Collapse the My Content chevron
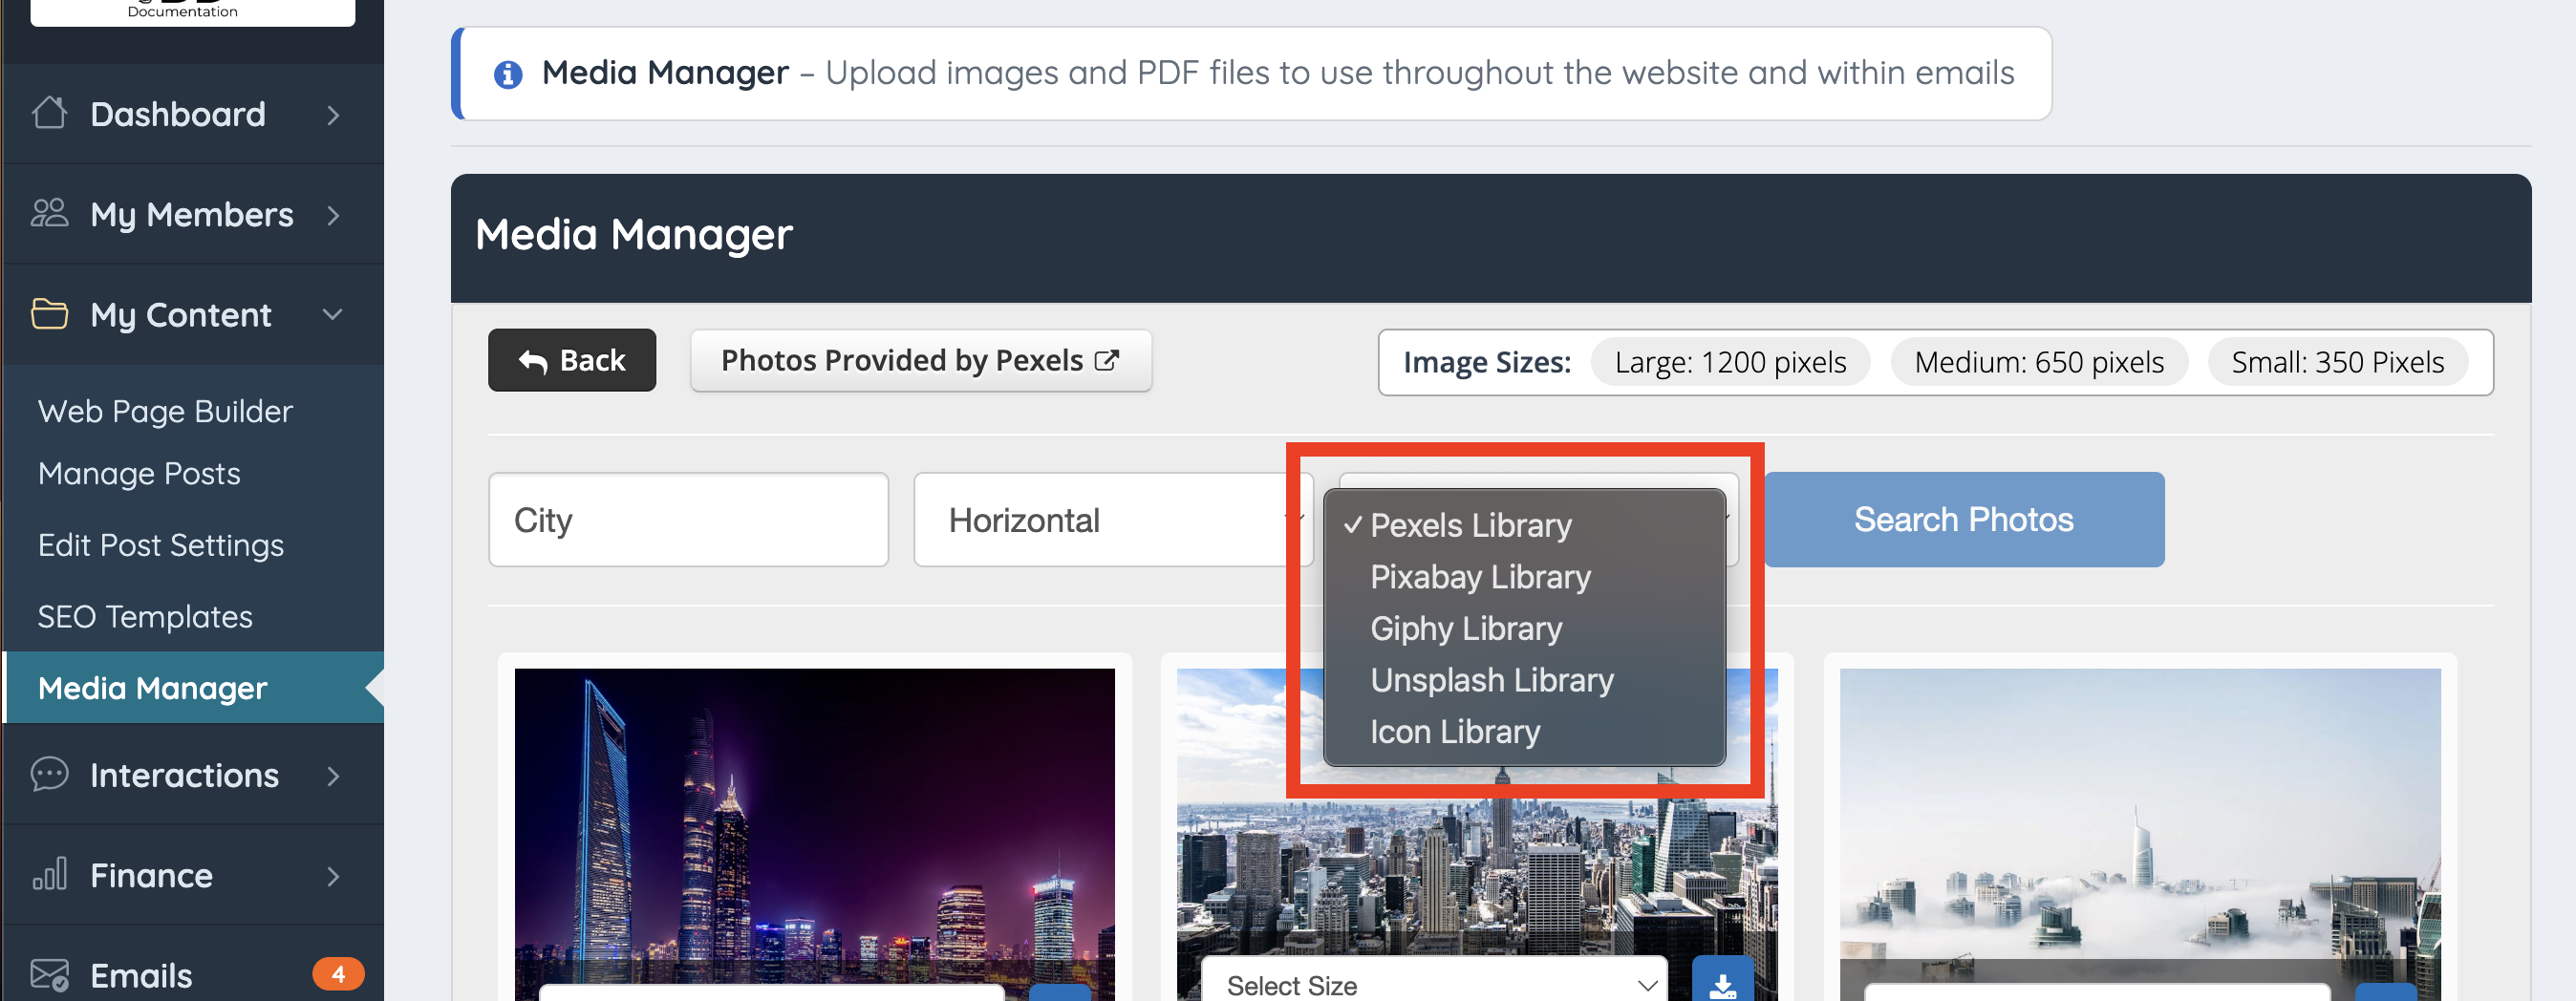This screenshot has width=2576, height=1001. coord(333,314)
